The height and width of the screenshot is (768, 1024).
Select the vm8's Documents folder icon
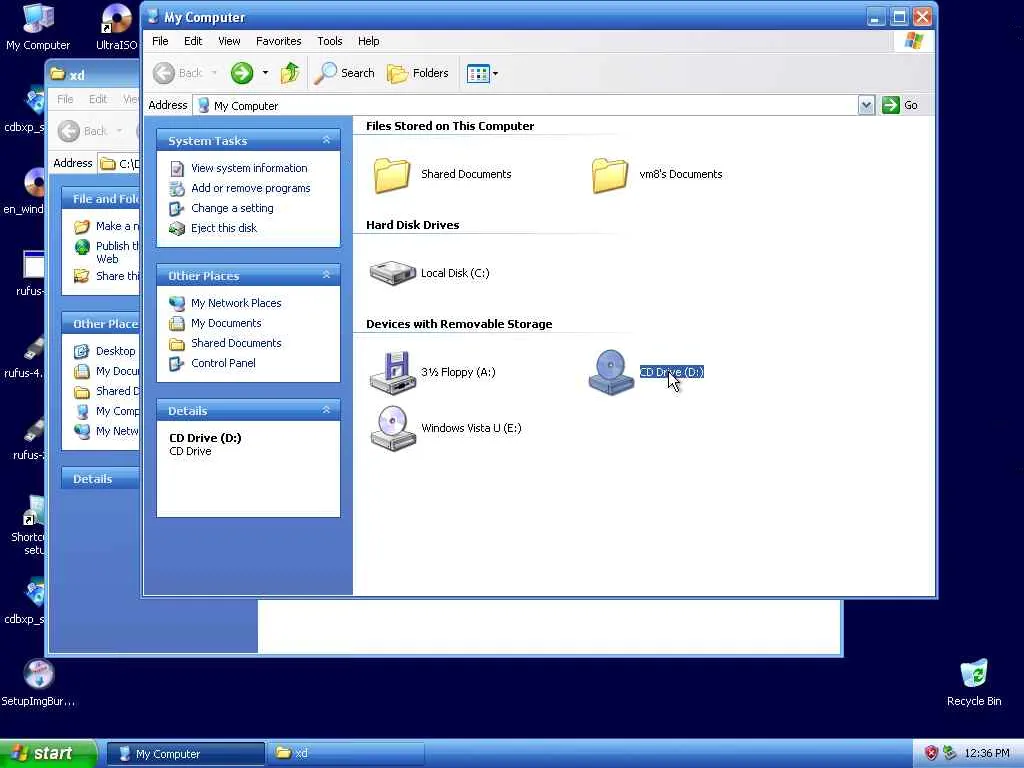pos(610,174)
